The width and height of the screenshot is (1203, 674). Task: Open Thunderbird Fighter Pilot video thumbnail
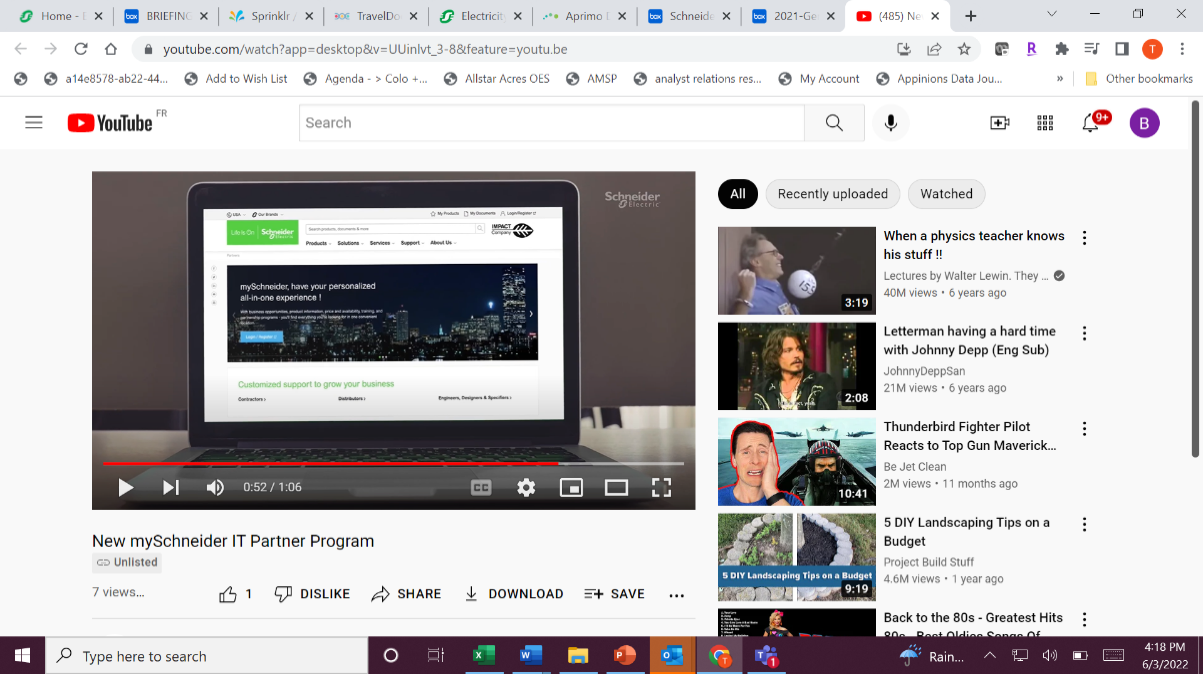point(797,462)
